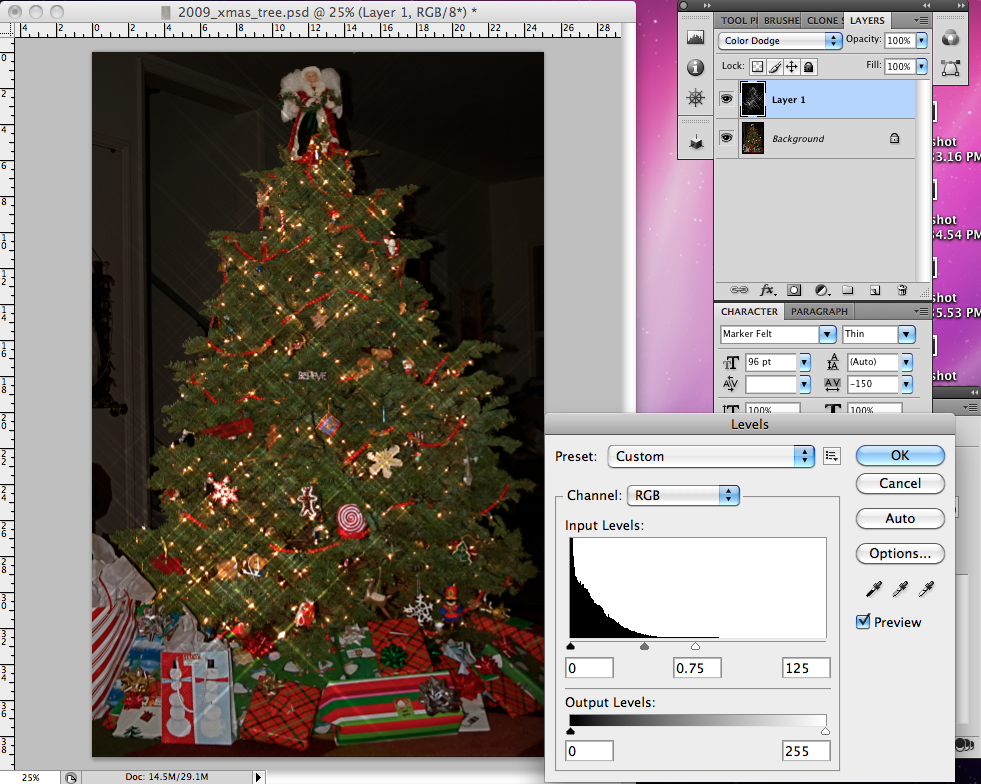Image resolution: width=981 pixels, height=784 pixels.
Task: Add a layer mask to Layer 1
Action: point(794,289)
